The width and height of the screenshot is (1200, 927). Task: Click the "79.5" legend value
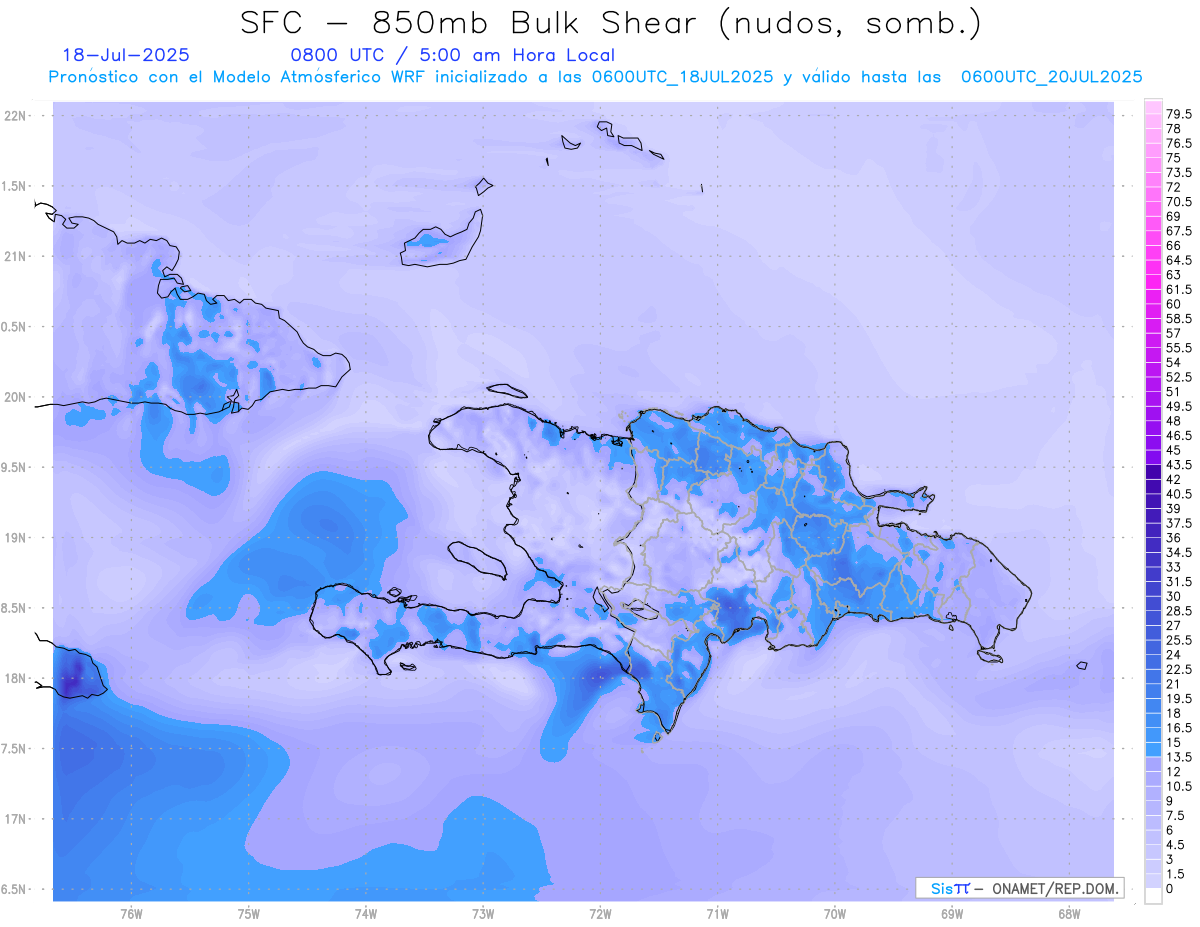(x=1178, y=115)
